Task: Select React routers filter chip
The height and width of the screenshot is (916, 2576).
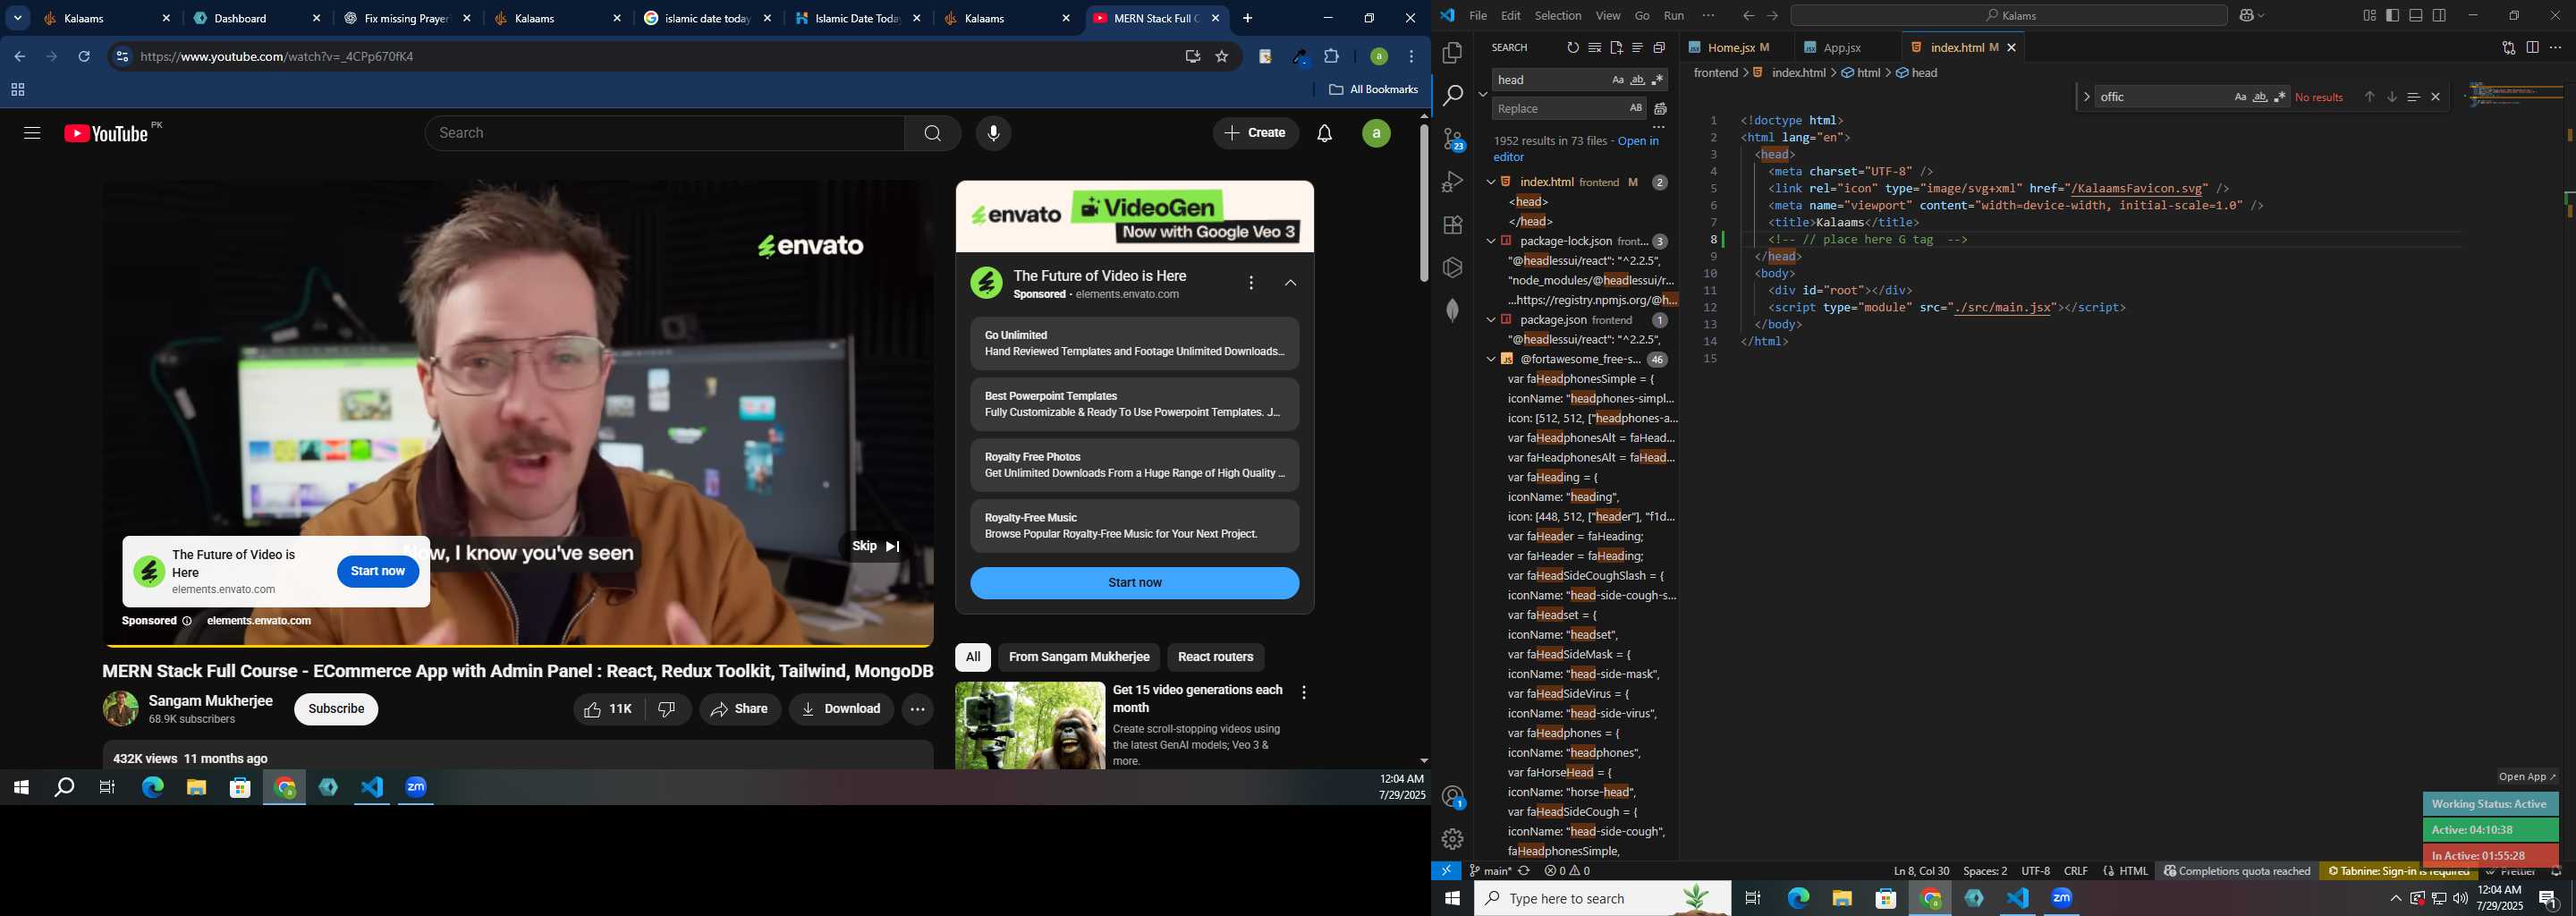Action: coord(1215,657)
